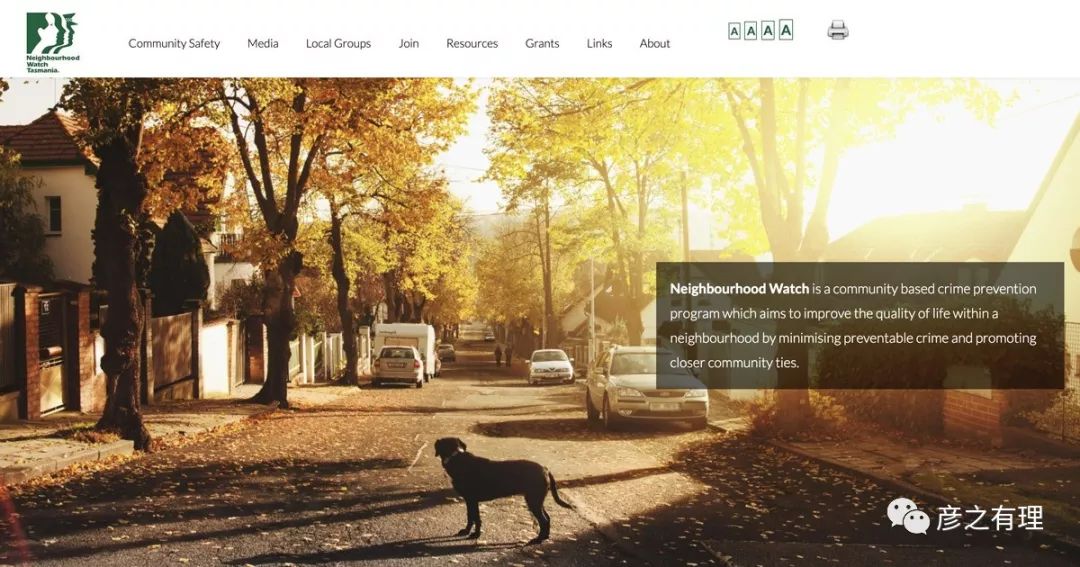Screen dimensions: 1080x567
Task: Go to the Join page
Action: pos(408,43)
